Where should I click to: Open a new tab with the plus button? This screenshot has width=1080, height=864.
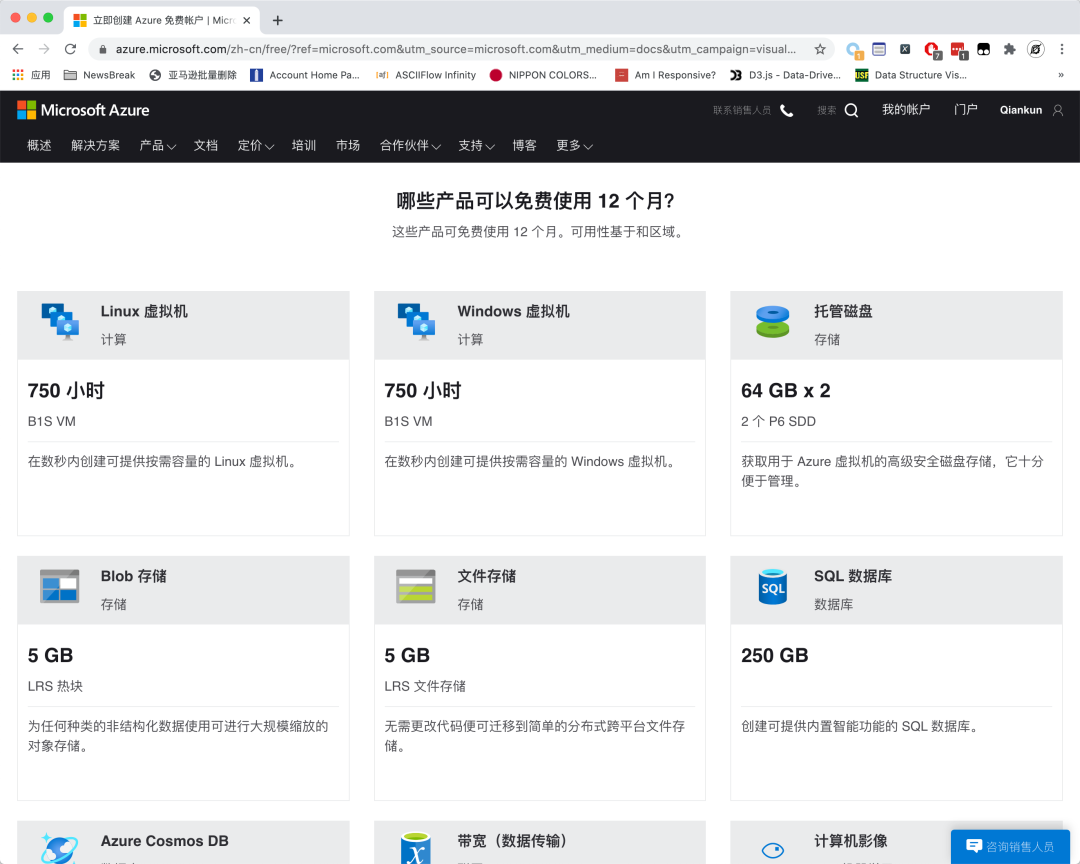(x=278, y=21)
